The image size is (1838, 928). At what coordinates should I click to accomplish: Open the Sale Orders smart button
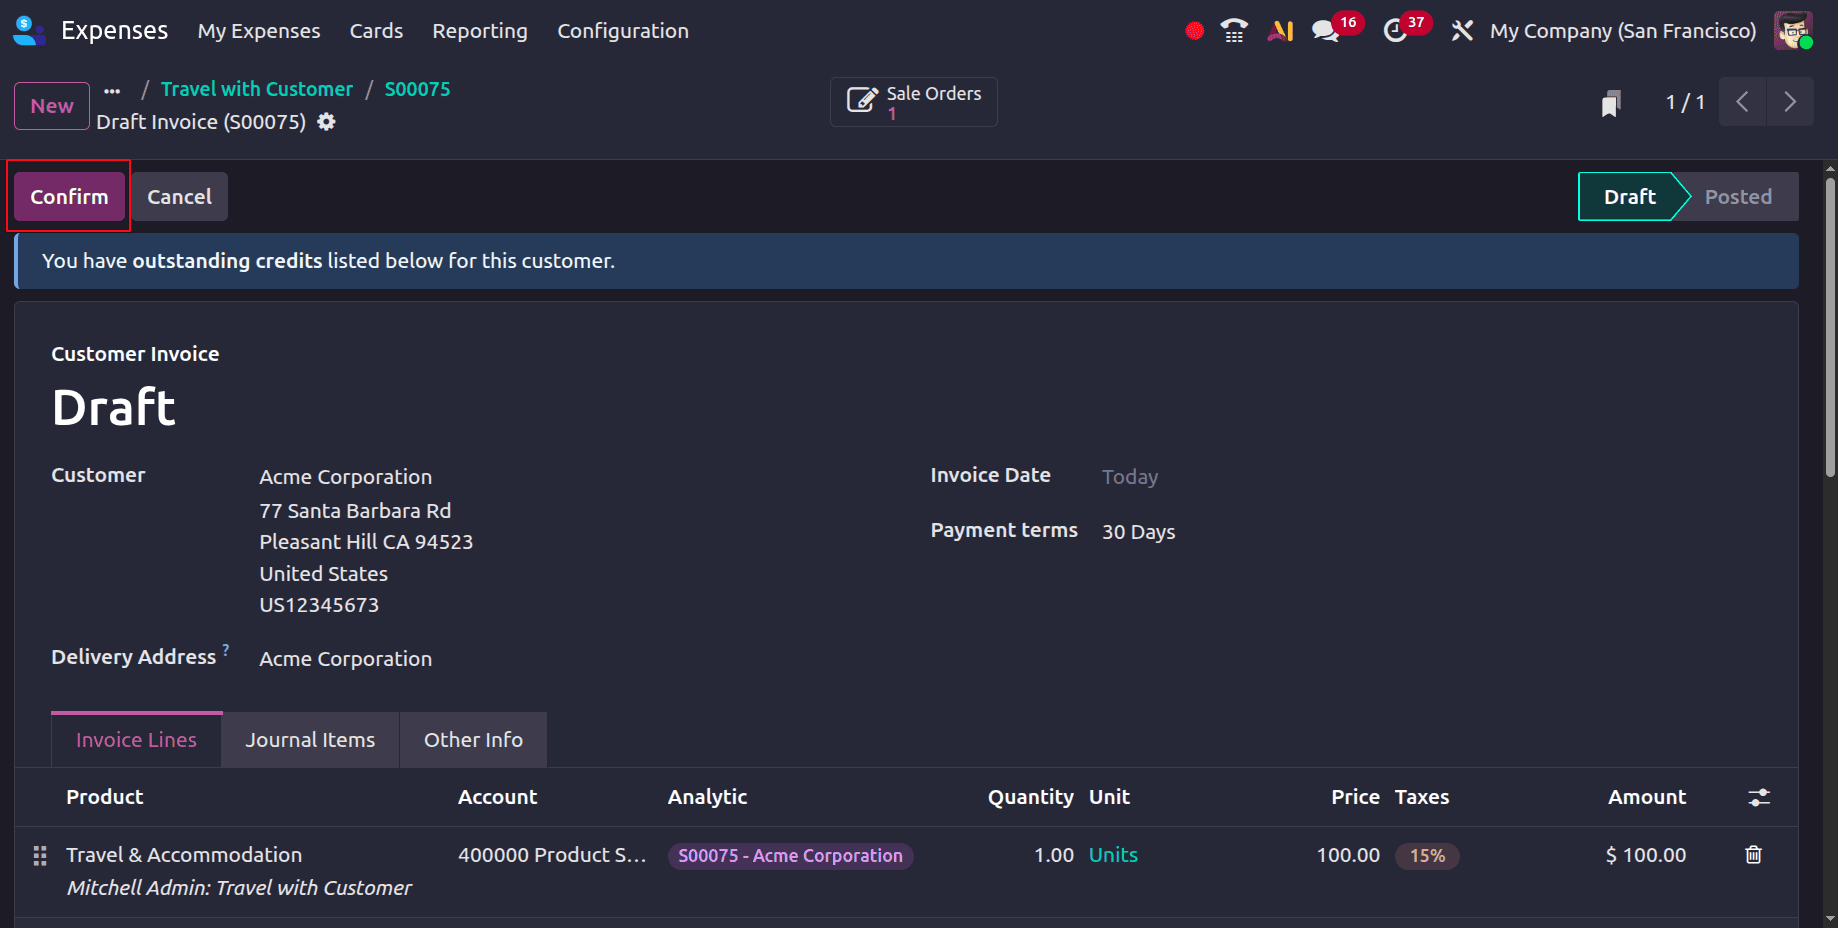[x=914, y=102]
